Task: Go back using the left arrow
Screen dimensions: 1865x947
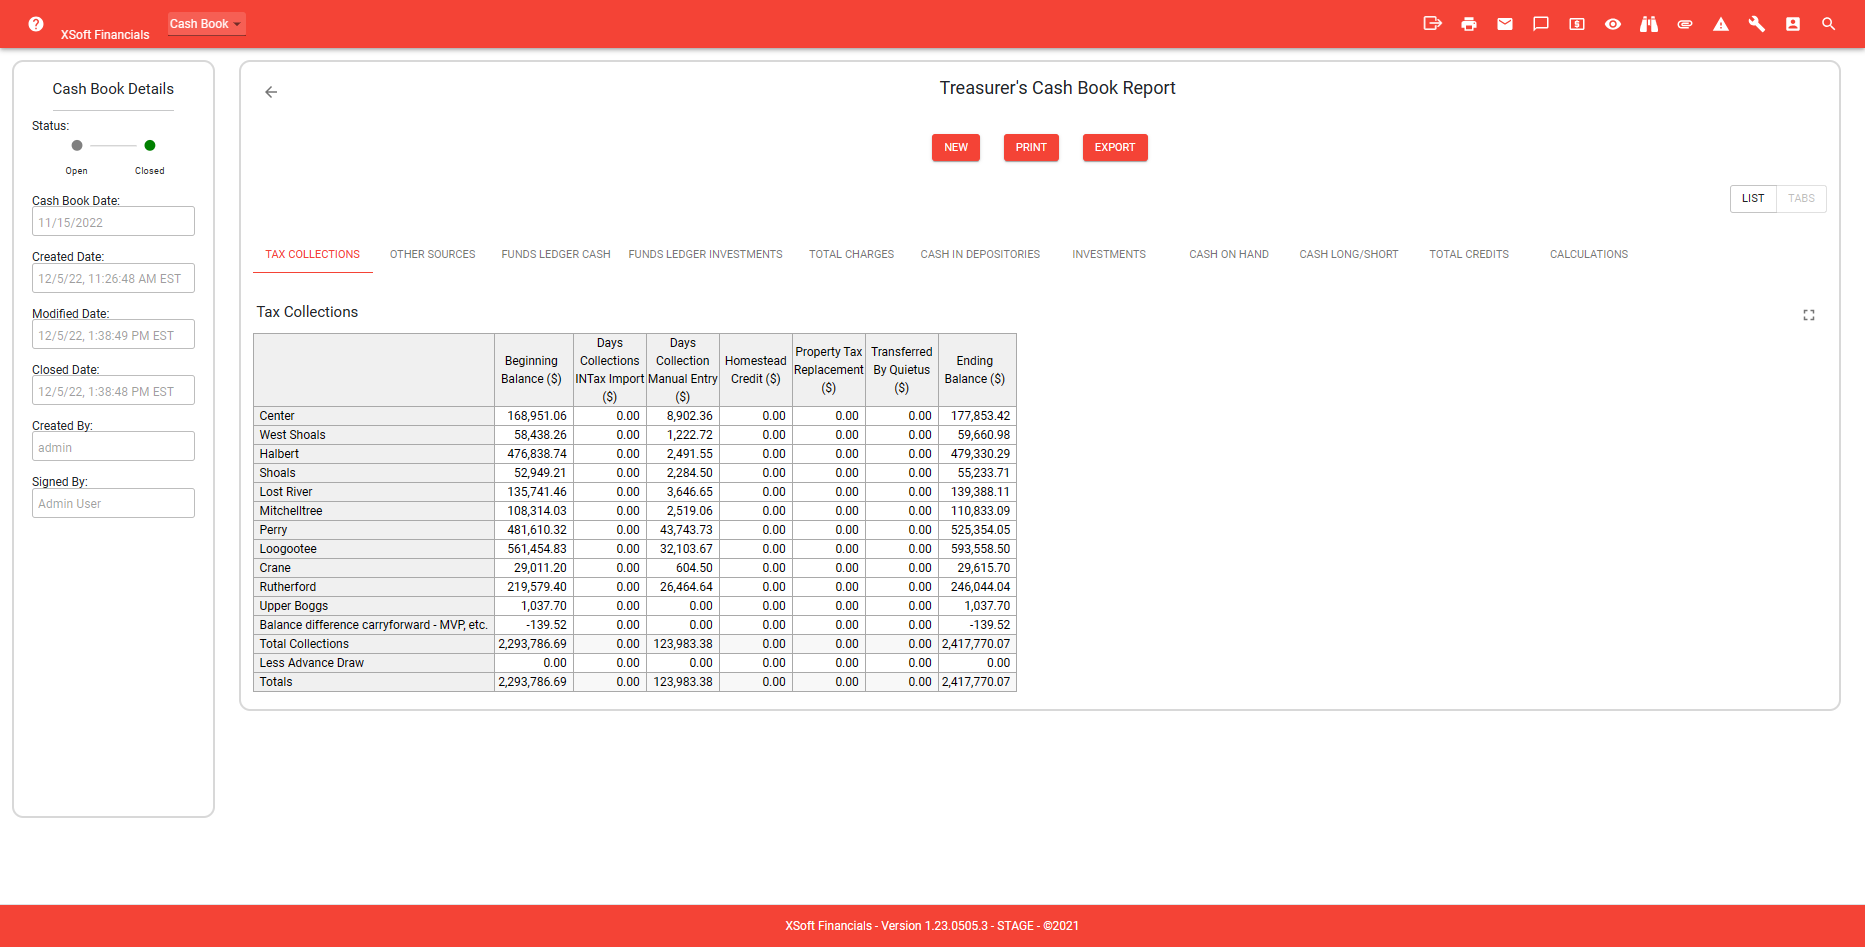Action: pos(271,92)
